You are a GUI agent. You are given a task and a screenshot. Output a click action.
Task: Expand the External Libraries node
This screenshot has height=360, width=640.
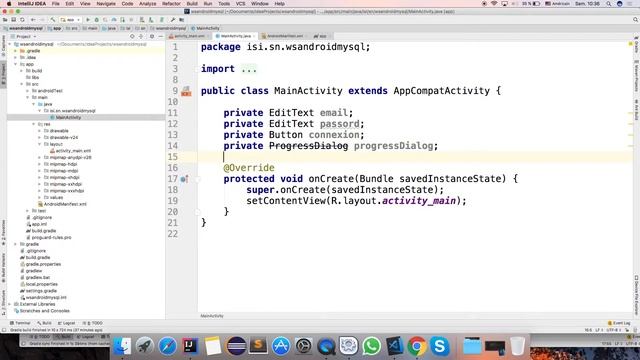10,304
